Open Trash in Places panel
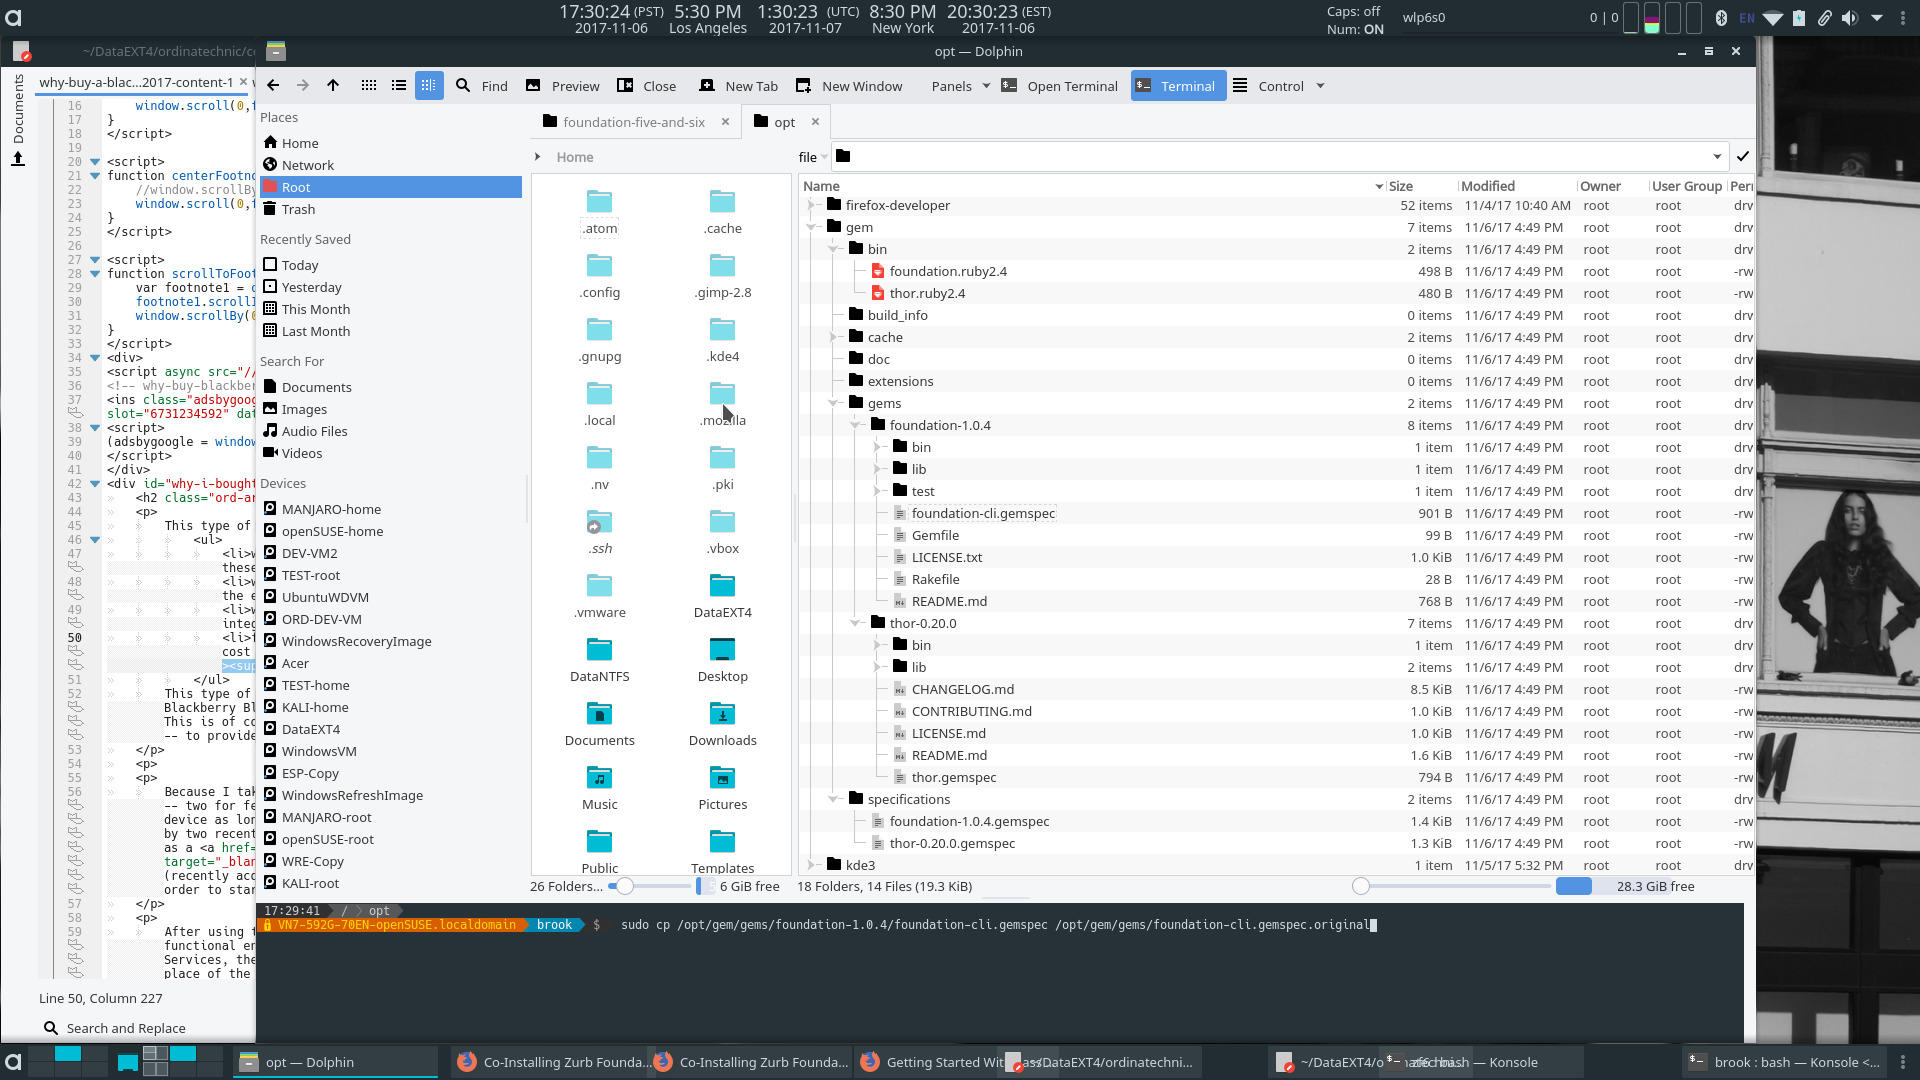The image size is (1920, 1080). (x=391, y=209)
